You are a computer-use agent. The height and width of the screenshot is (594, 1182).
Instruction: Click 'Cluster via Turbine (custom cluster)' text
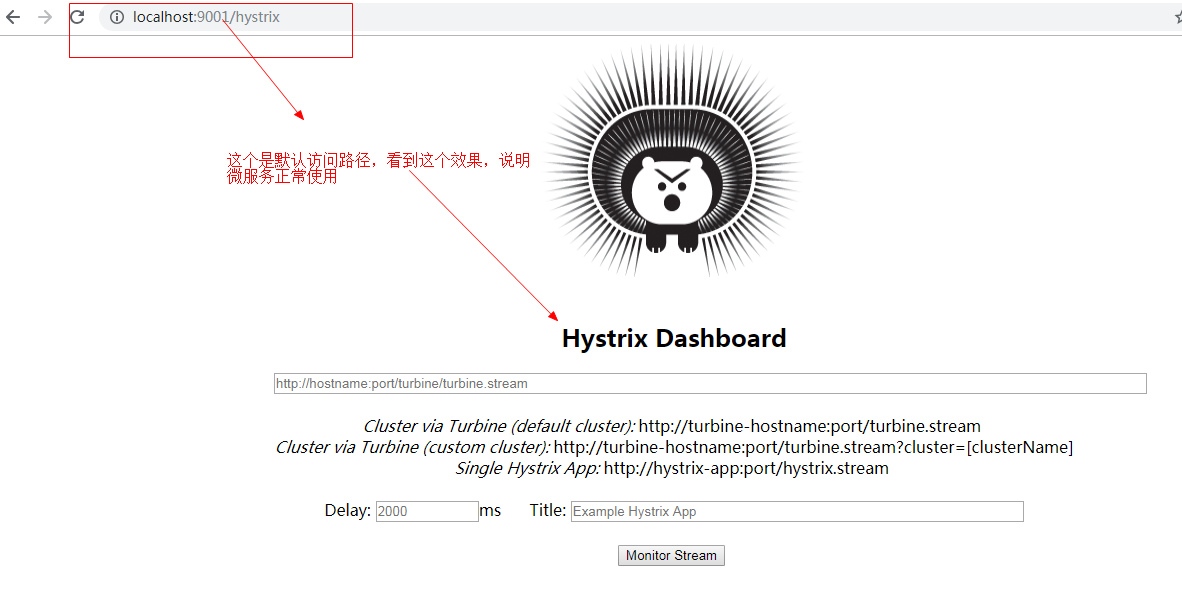coord(412,447)
